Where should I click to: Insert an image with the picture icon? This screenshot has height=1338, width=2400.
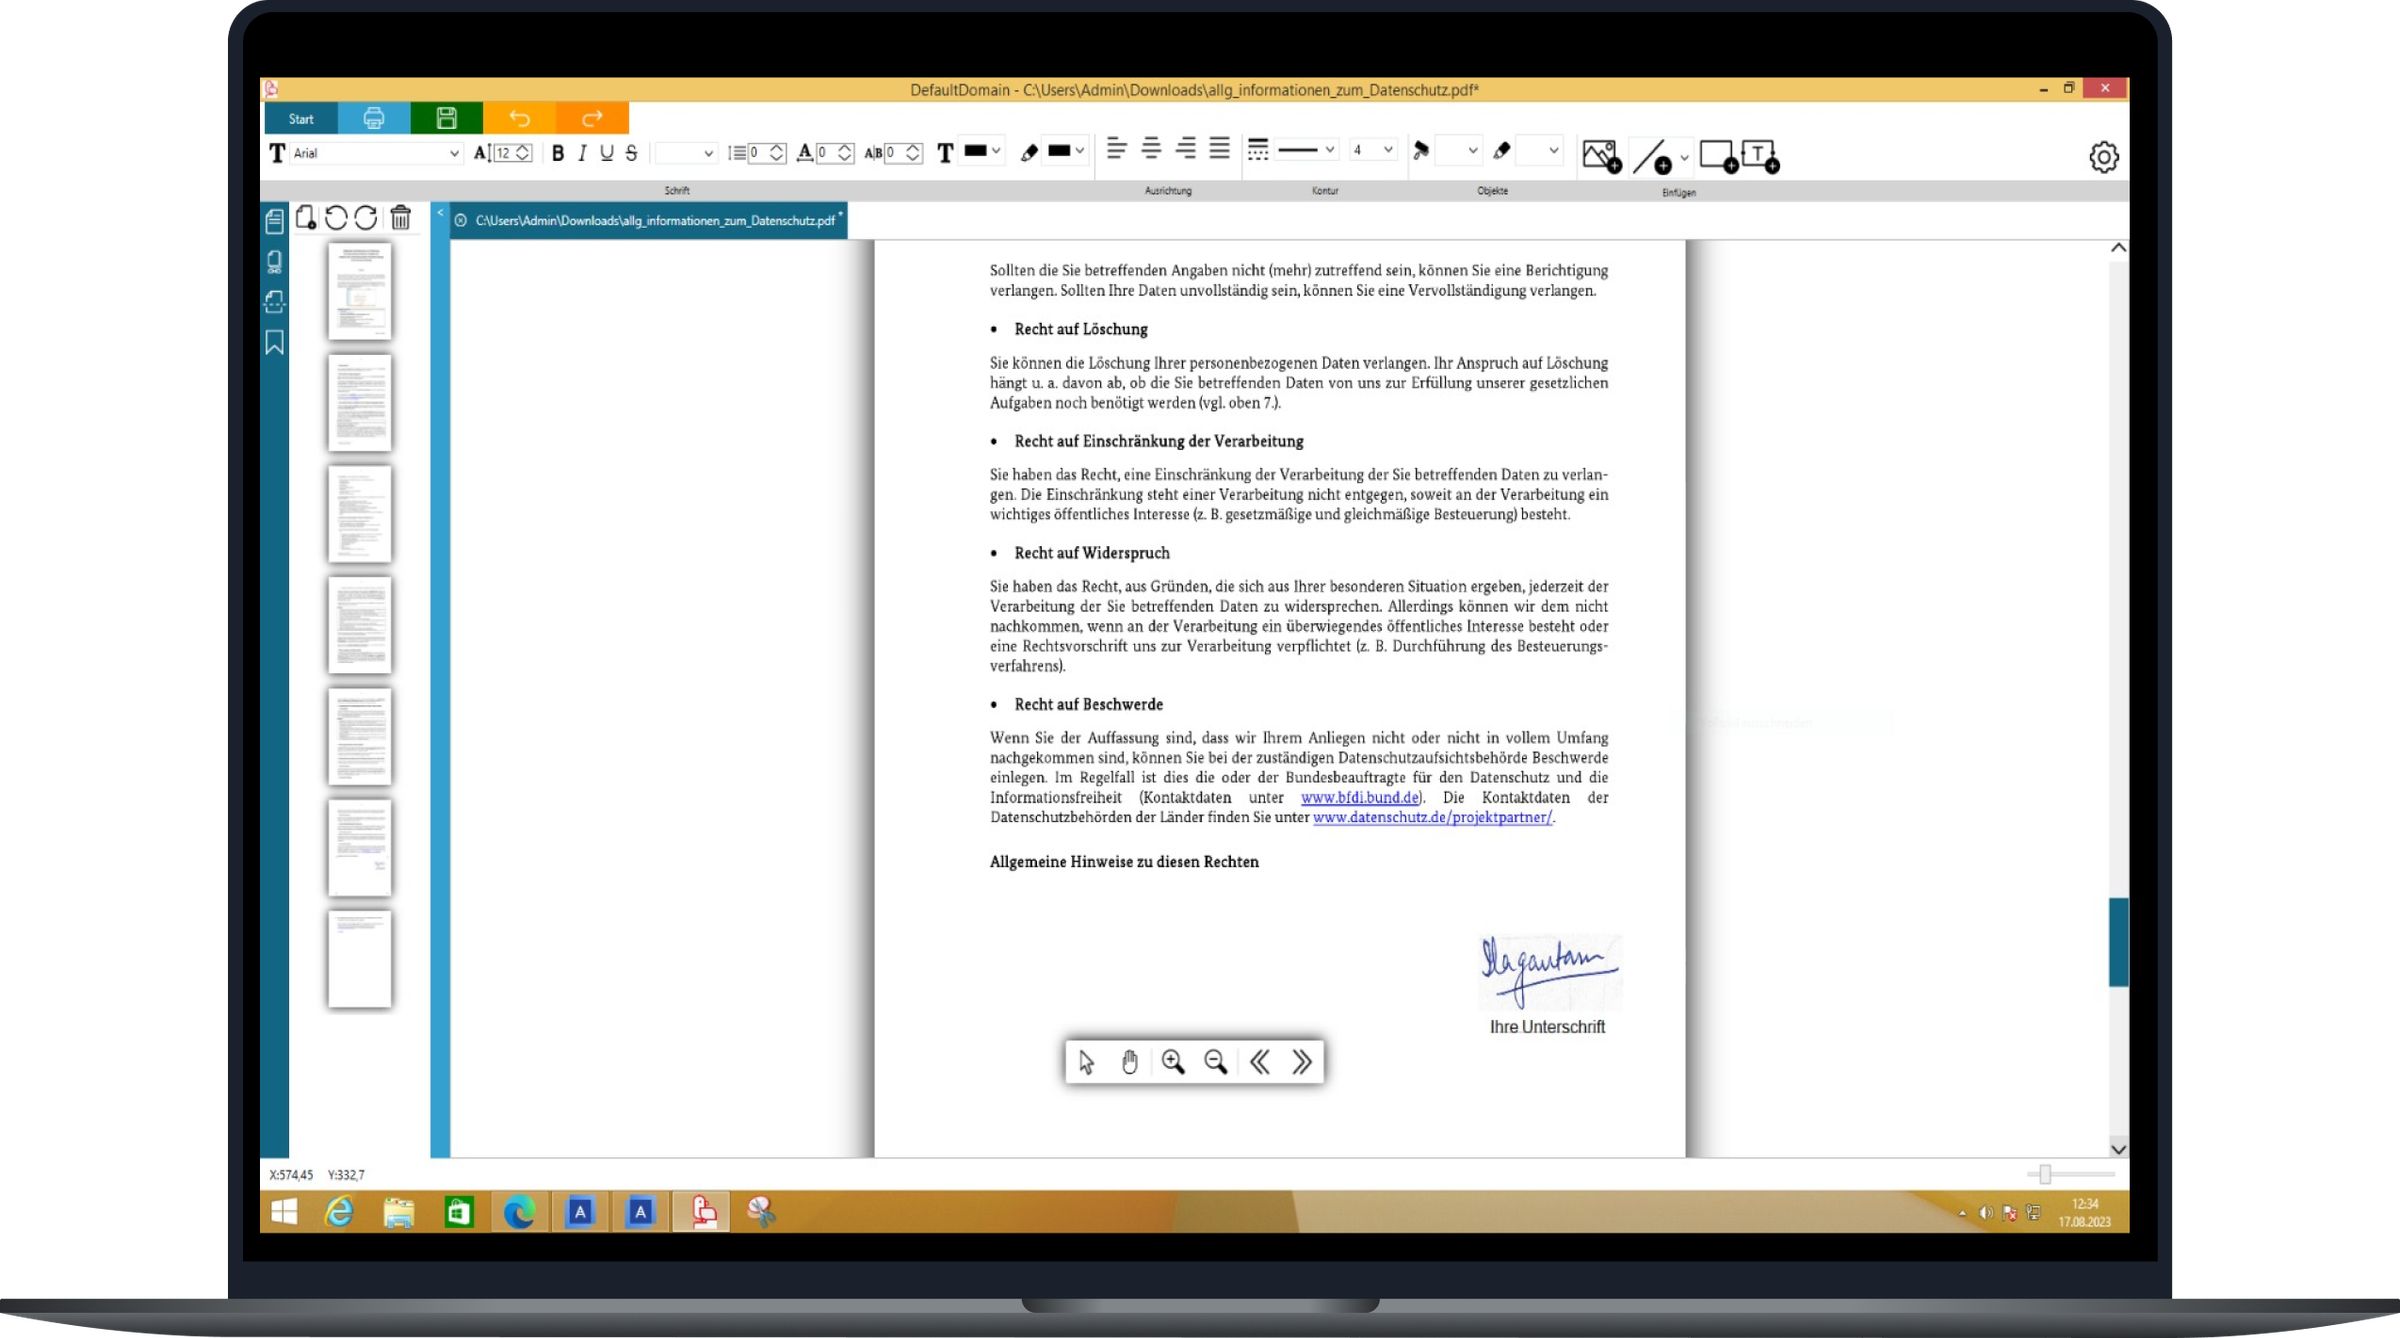click(1602, 156)
